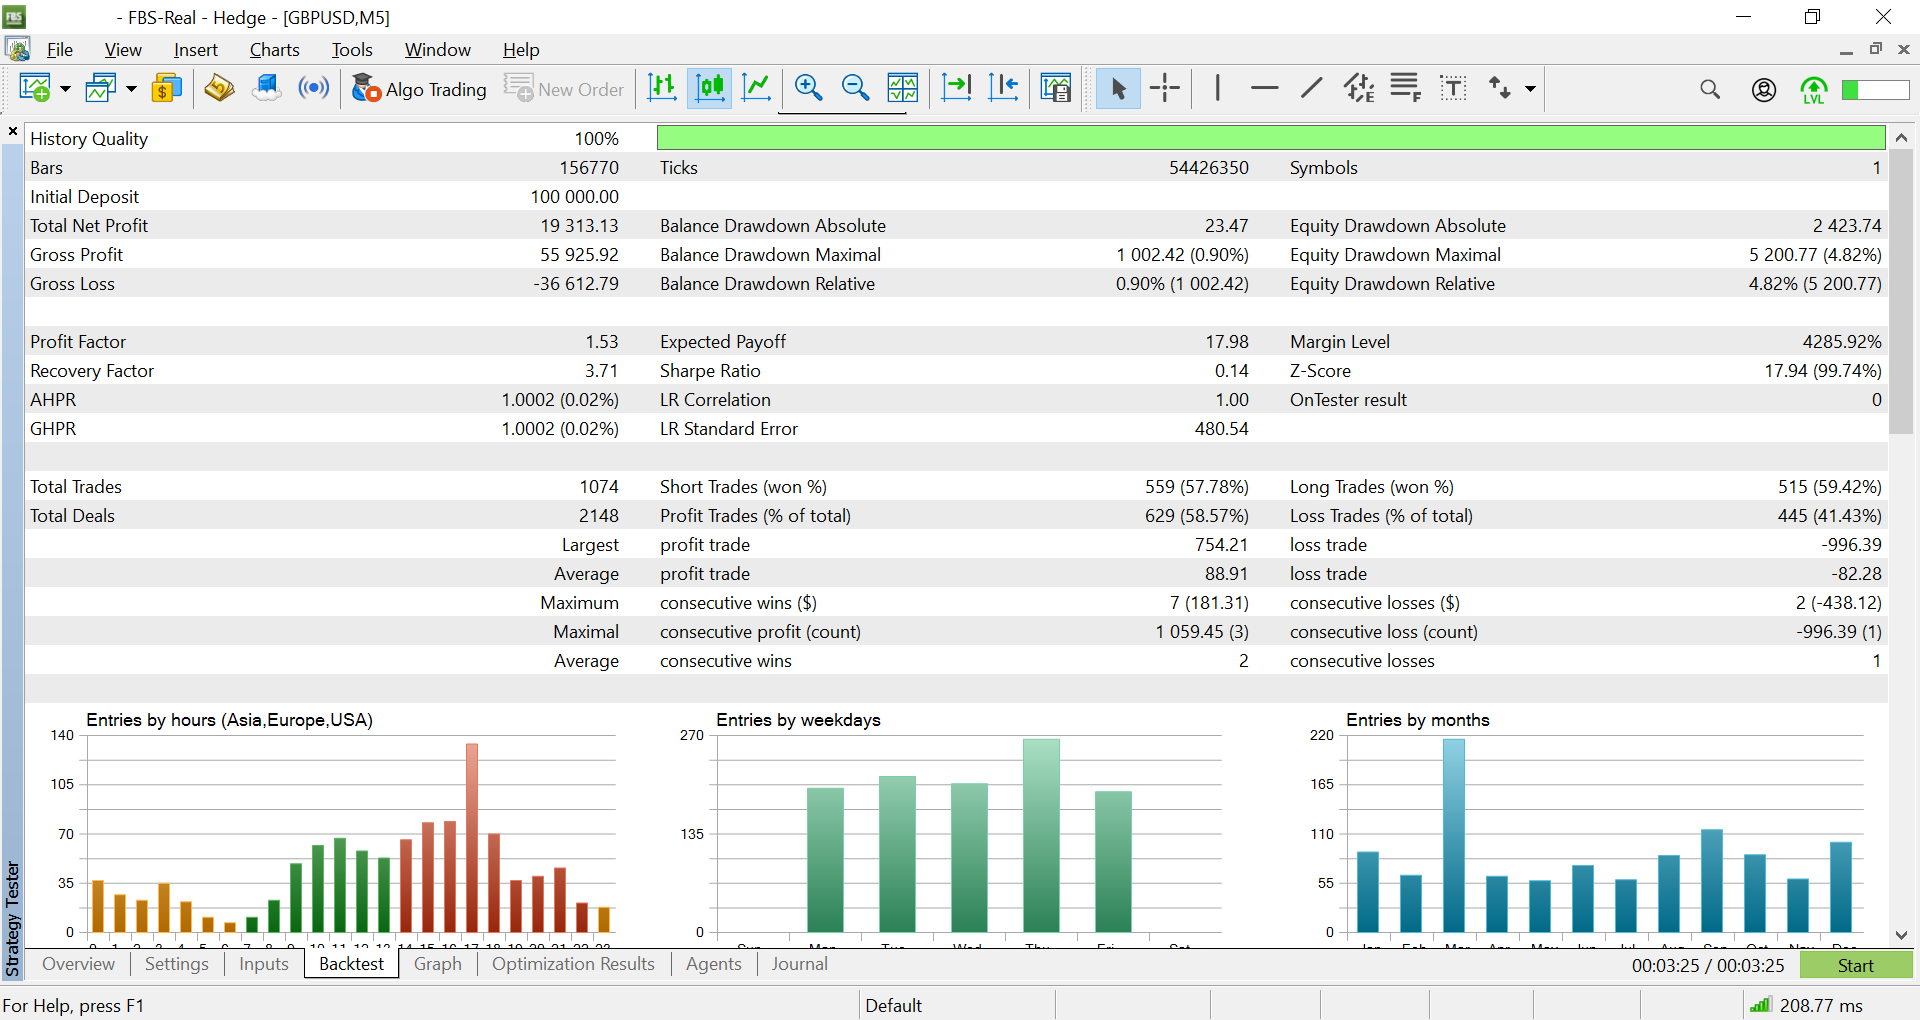Toggle Algo Trading
Viewport: 1920px width, 1020px height.
tap(419, 89)
